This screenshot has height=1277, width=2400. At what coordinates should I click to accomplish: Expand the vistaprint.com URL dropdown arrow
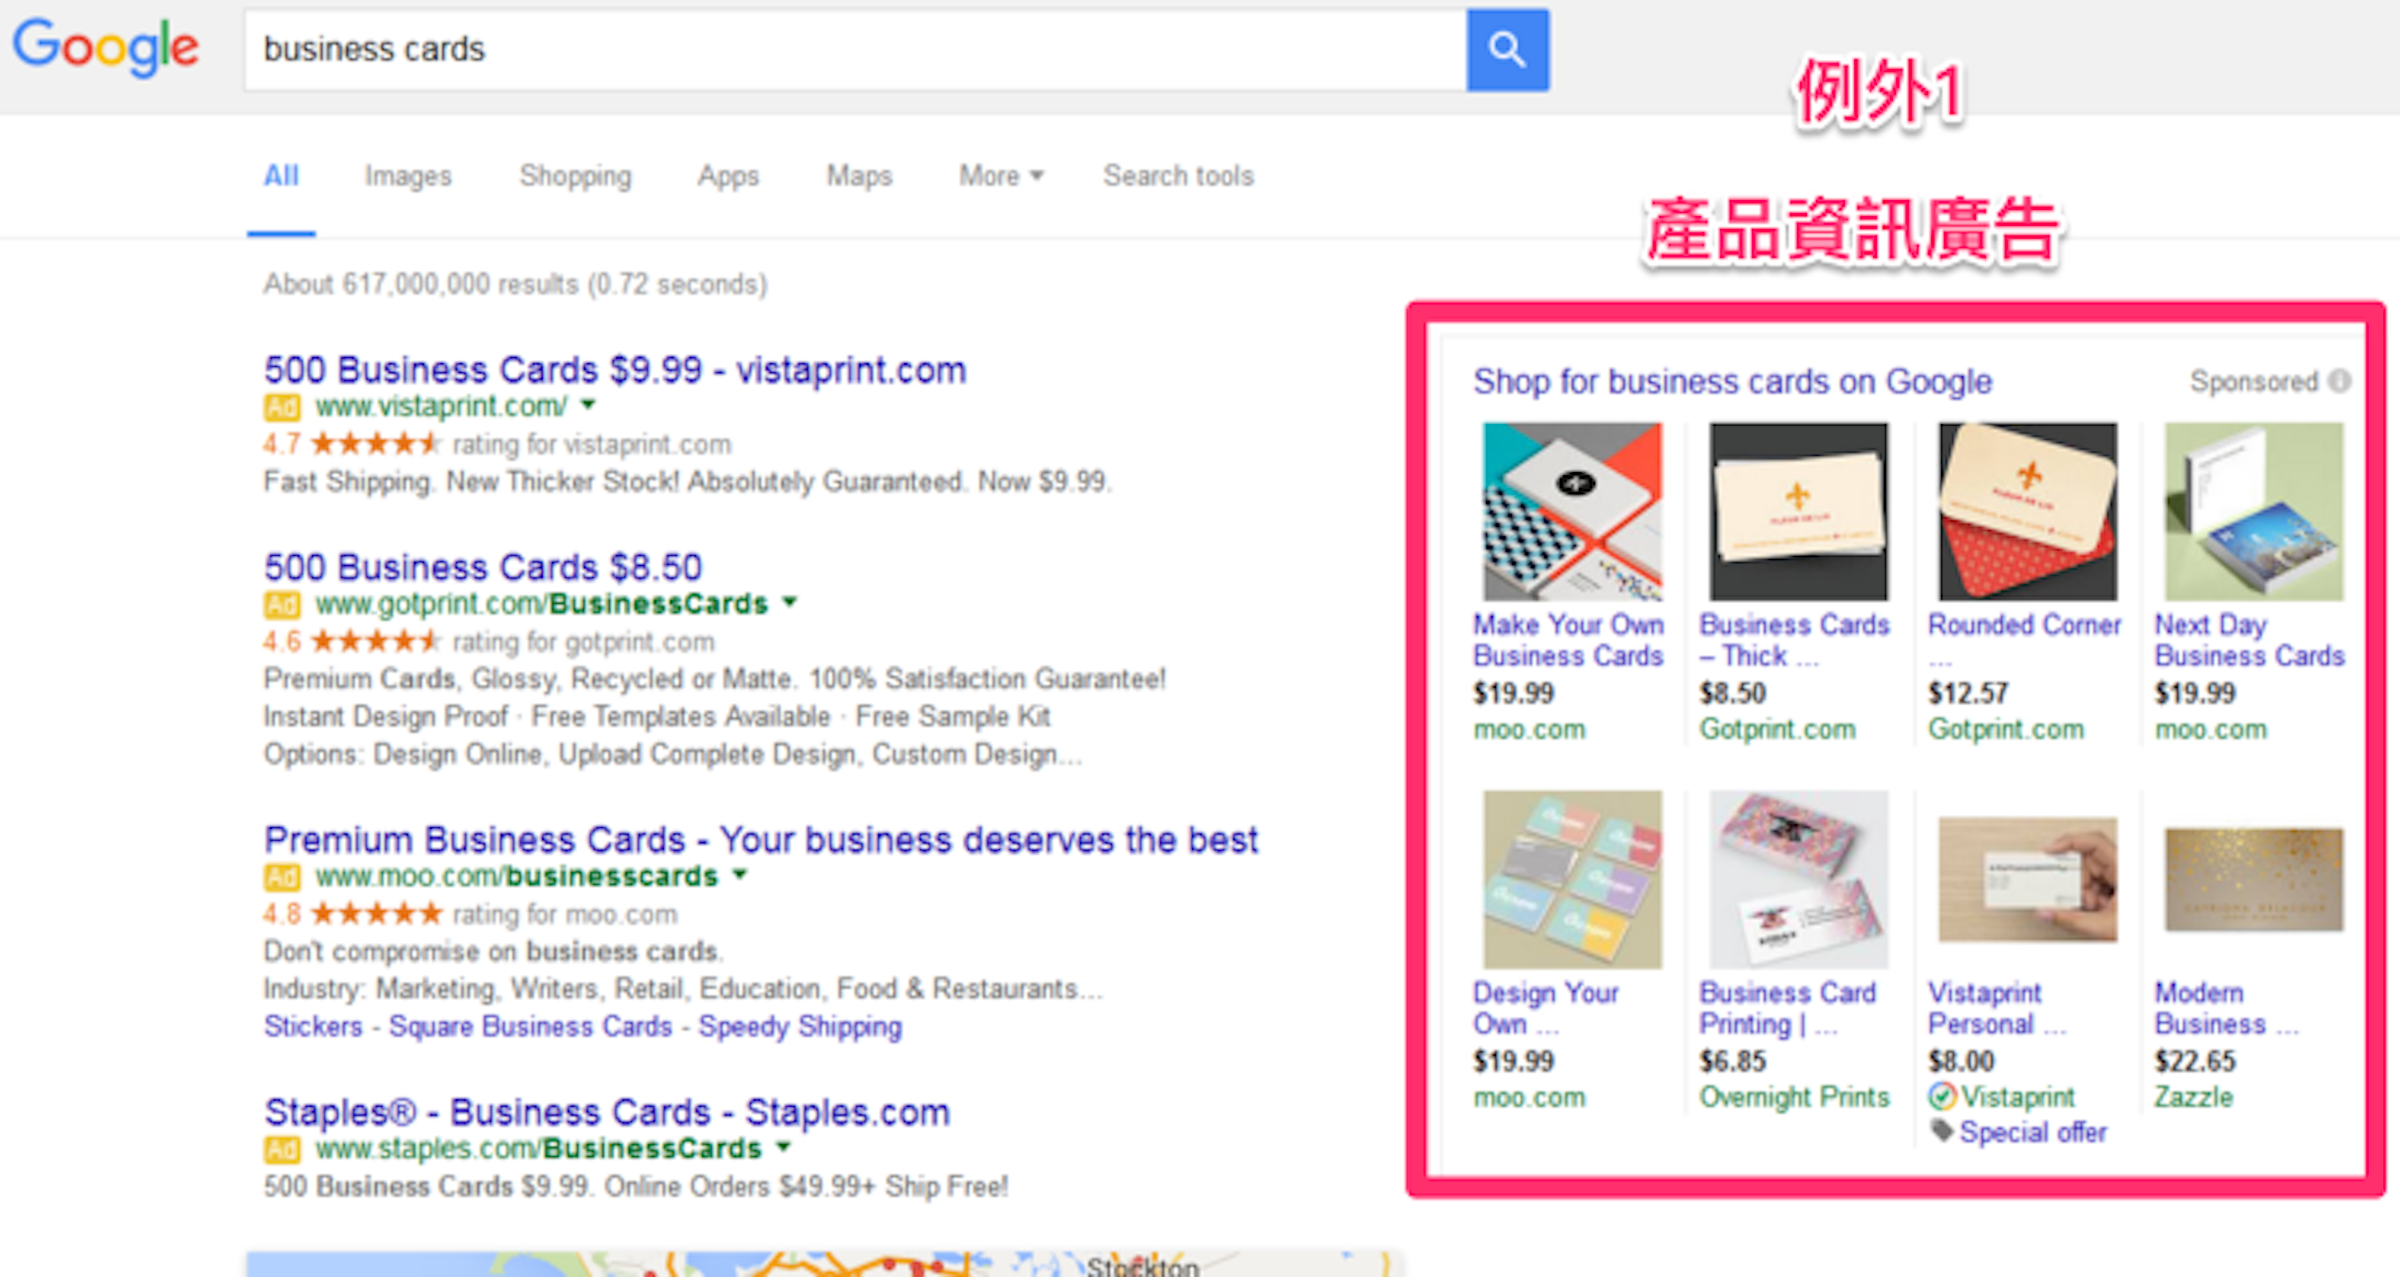click(588, 405)
